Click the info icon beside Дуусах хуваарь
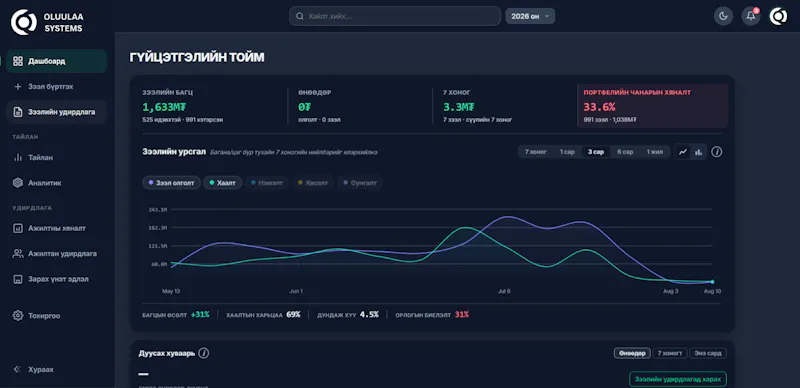The image size is (800, 388). pos(204,353)
